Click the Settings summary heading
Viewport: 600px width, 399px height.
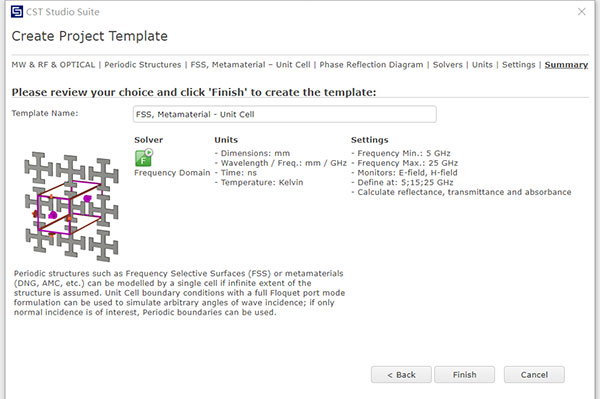(x=370, y=140)
